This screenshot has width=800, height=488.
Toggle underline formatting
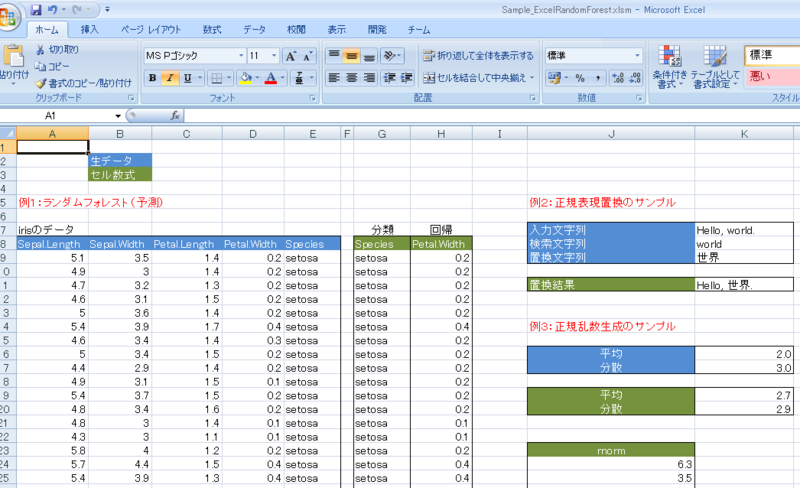187,78
